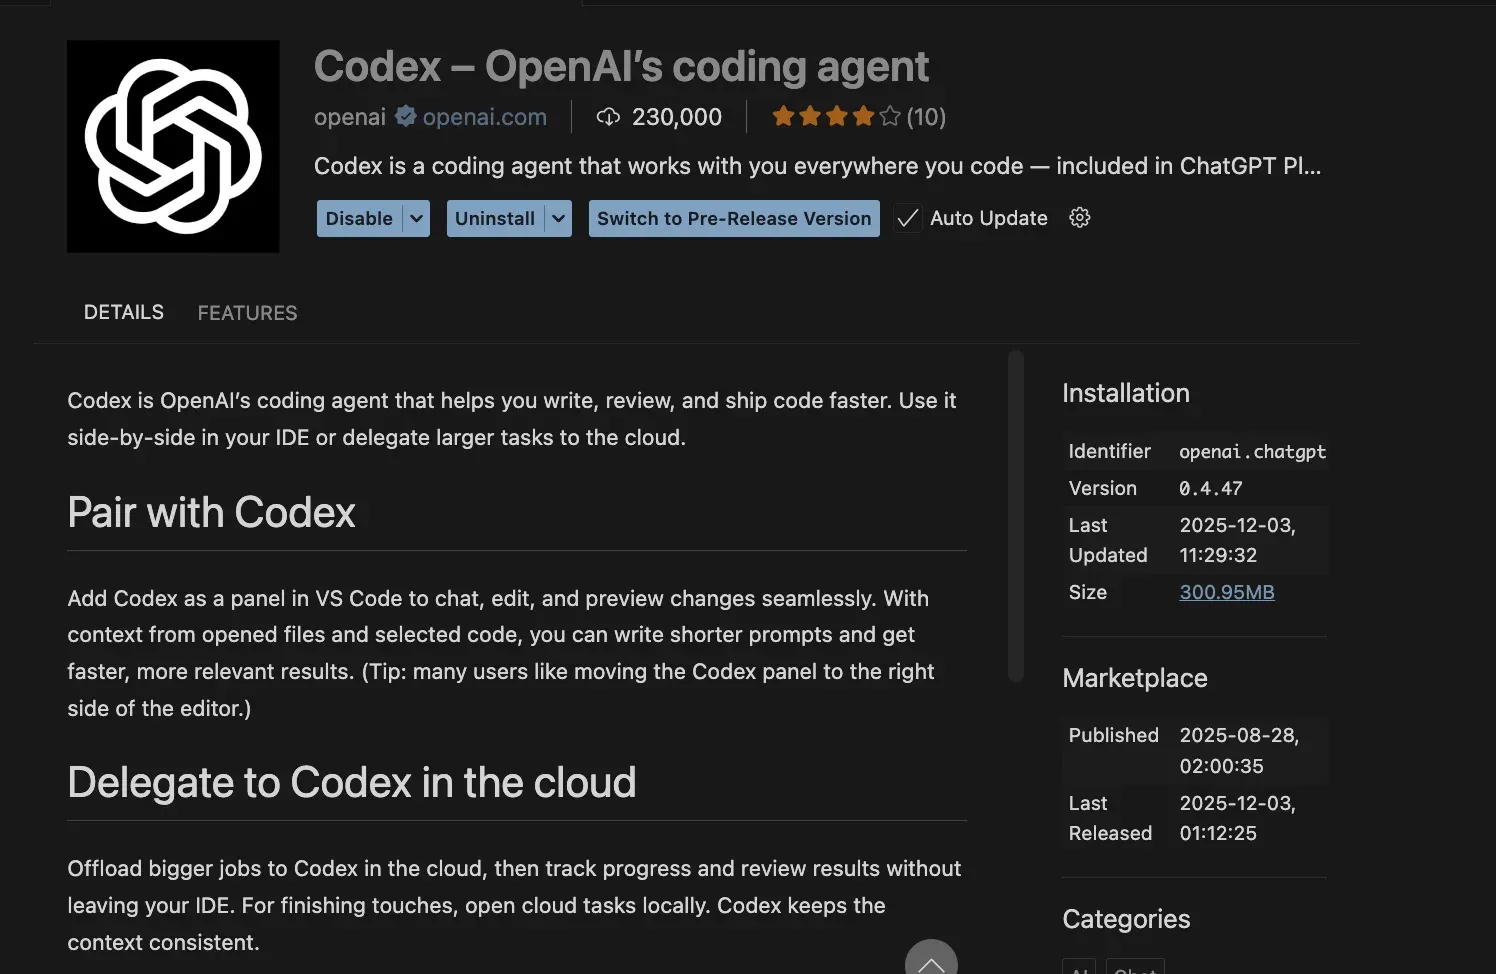Click the openai publisher name
Screen dimensions: 1496x974
click(349, 117)
